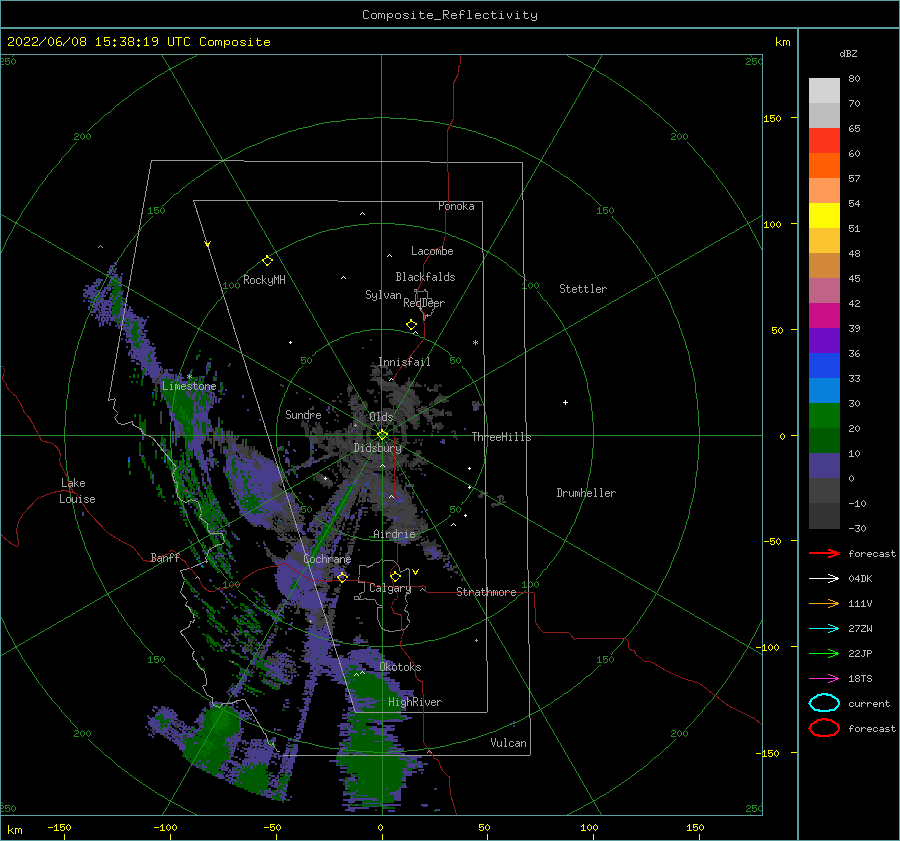The width and height of the screenshot is (900, 841).
Task: Click the orange 111V arrow legend icon
Action: (x=824, y=603)
